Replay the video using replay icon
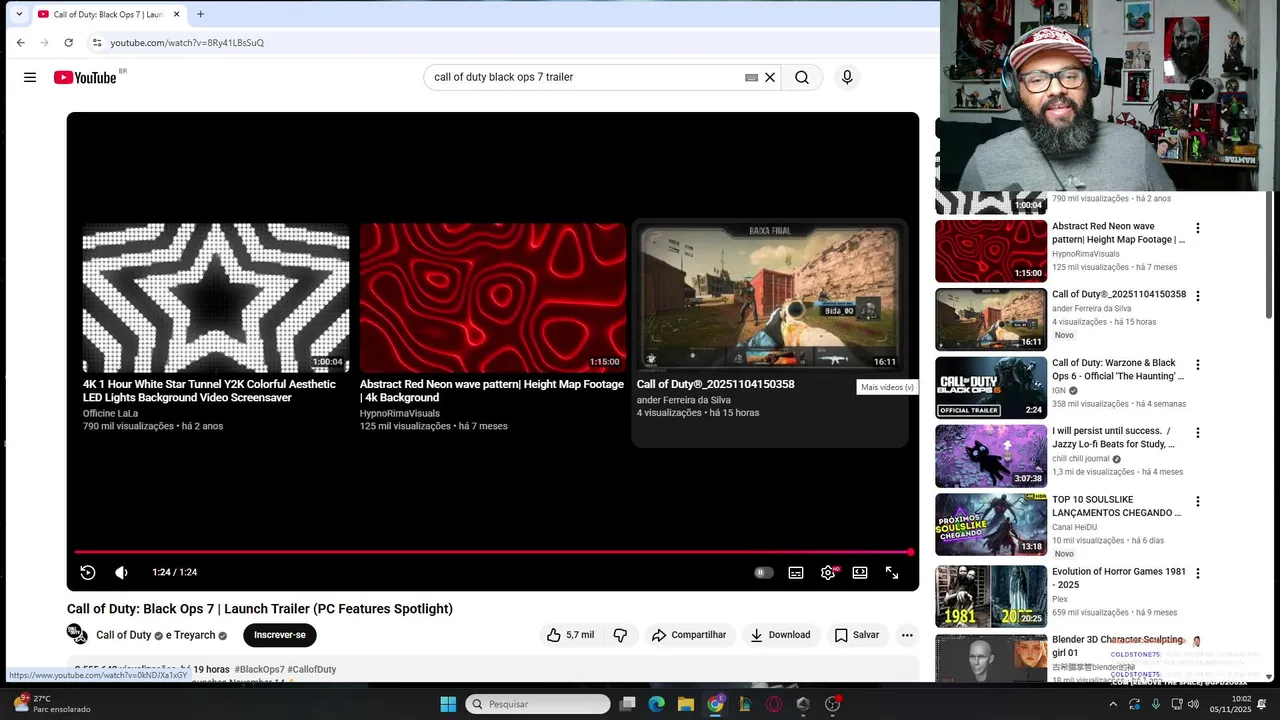Image resolution: width=1280 pixels, height=720 pixels. click(x=88, y=572)
